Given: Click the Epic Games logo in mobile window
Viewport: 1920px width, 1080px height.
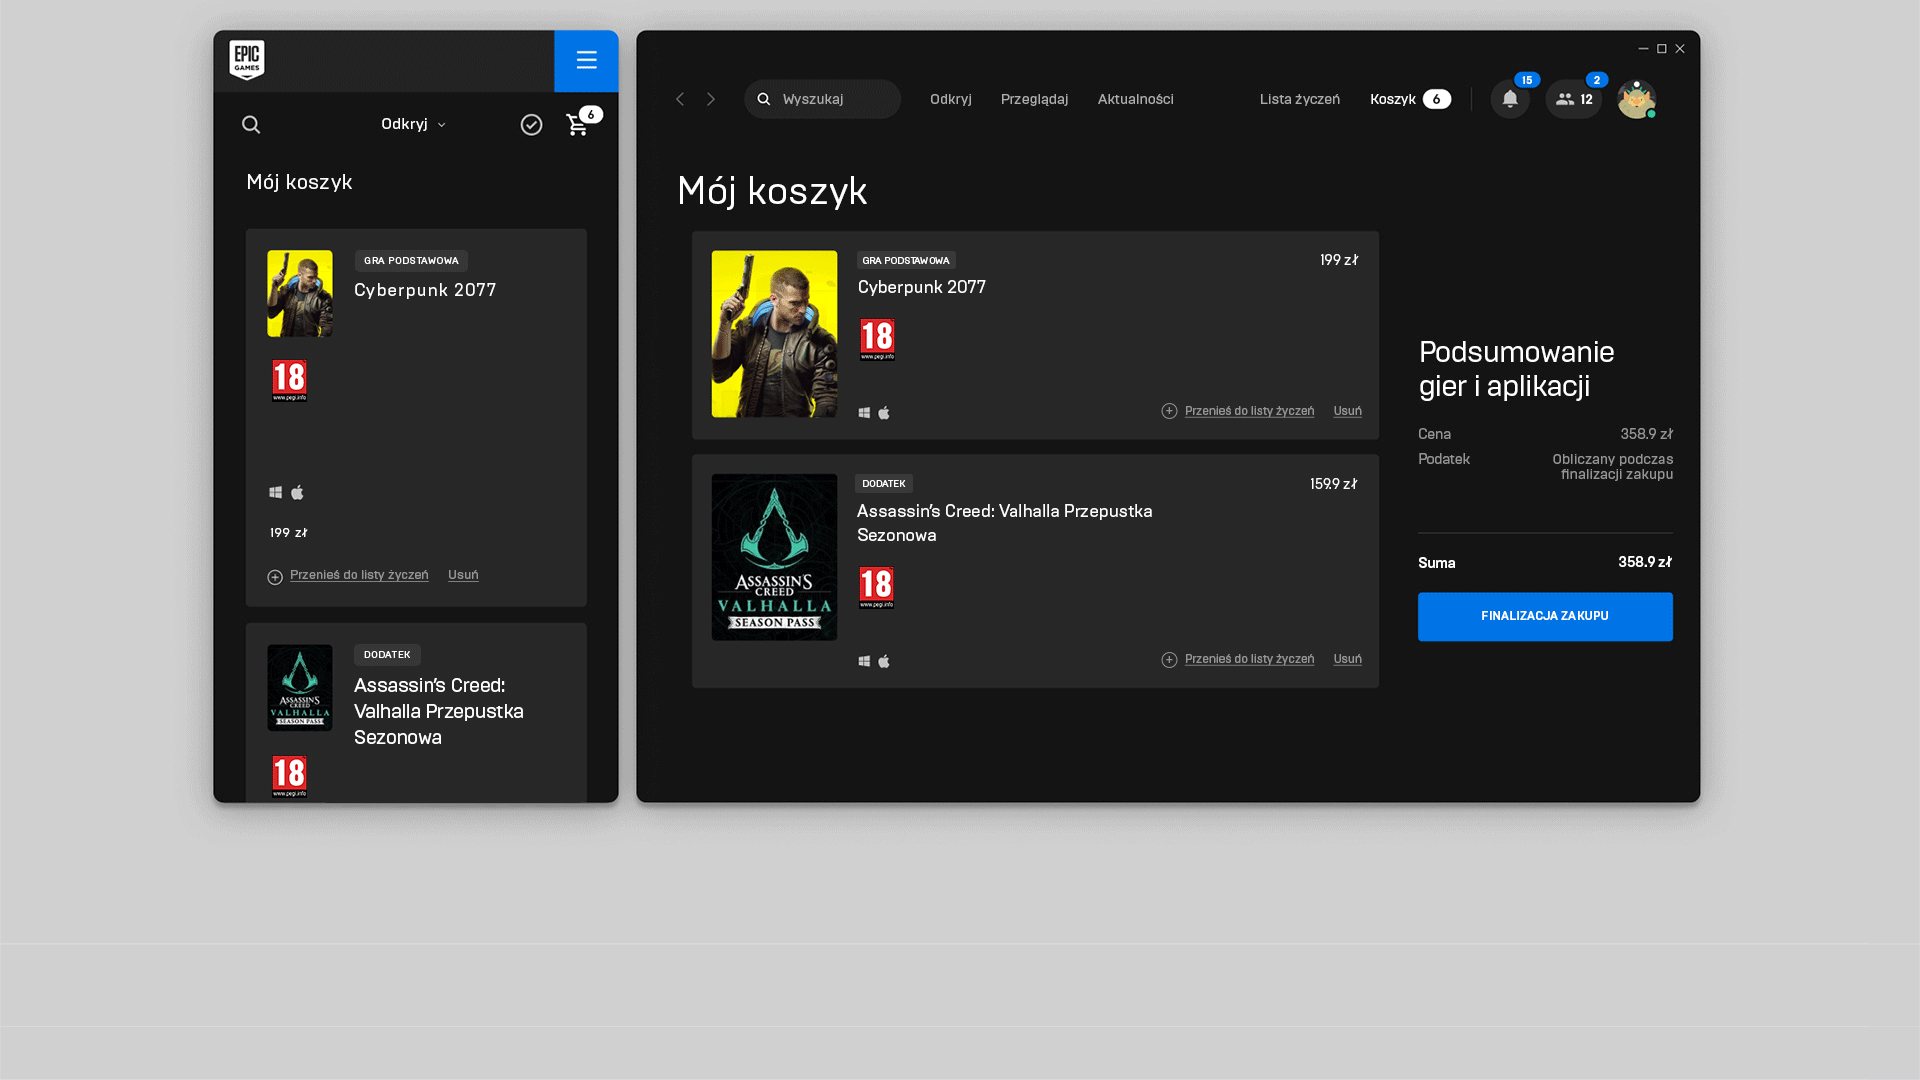Looking at the screenshot, I should [247, 60].
